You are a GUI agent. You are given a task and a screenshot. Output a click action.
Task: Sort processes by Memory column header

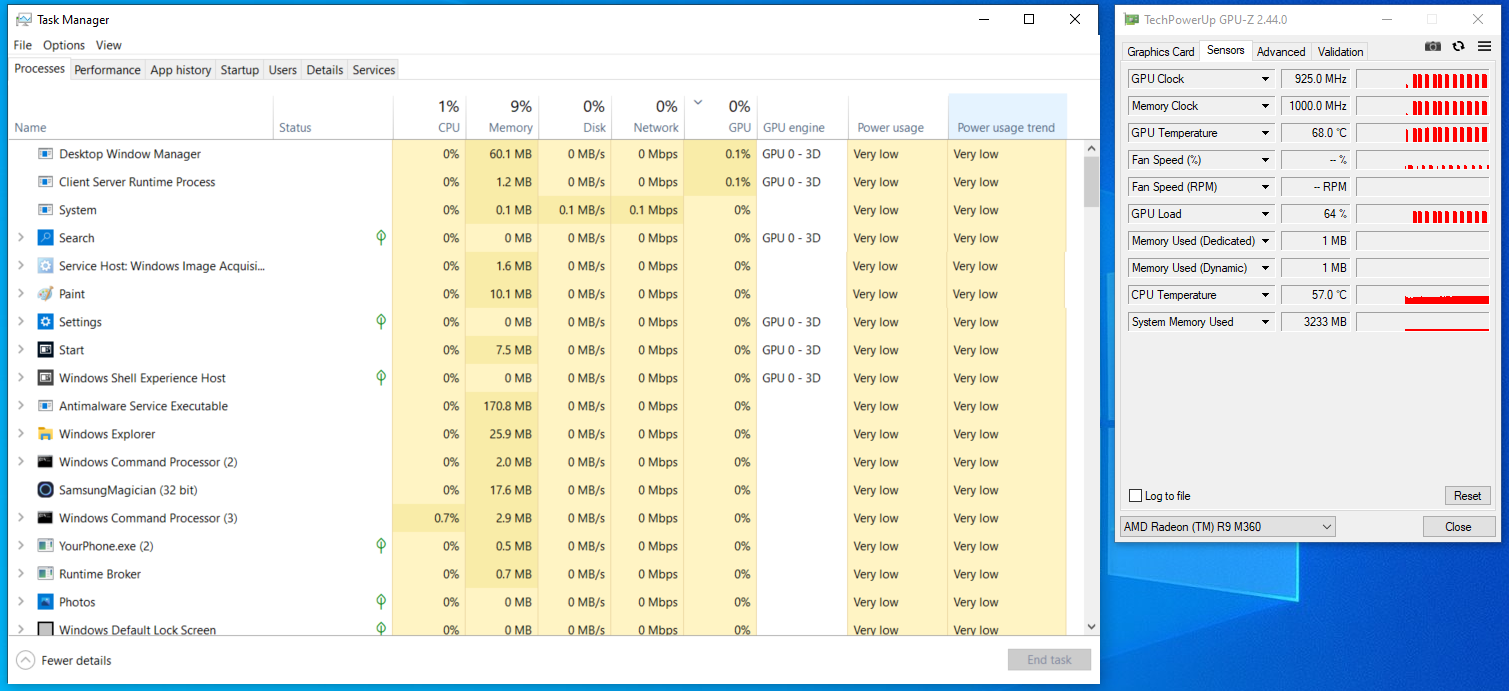point(502,117)
